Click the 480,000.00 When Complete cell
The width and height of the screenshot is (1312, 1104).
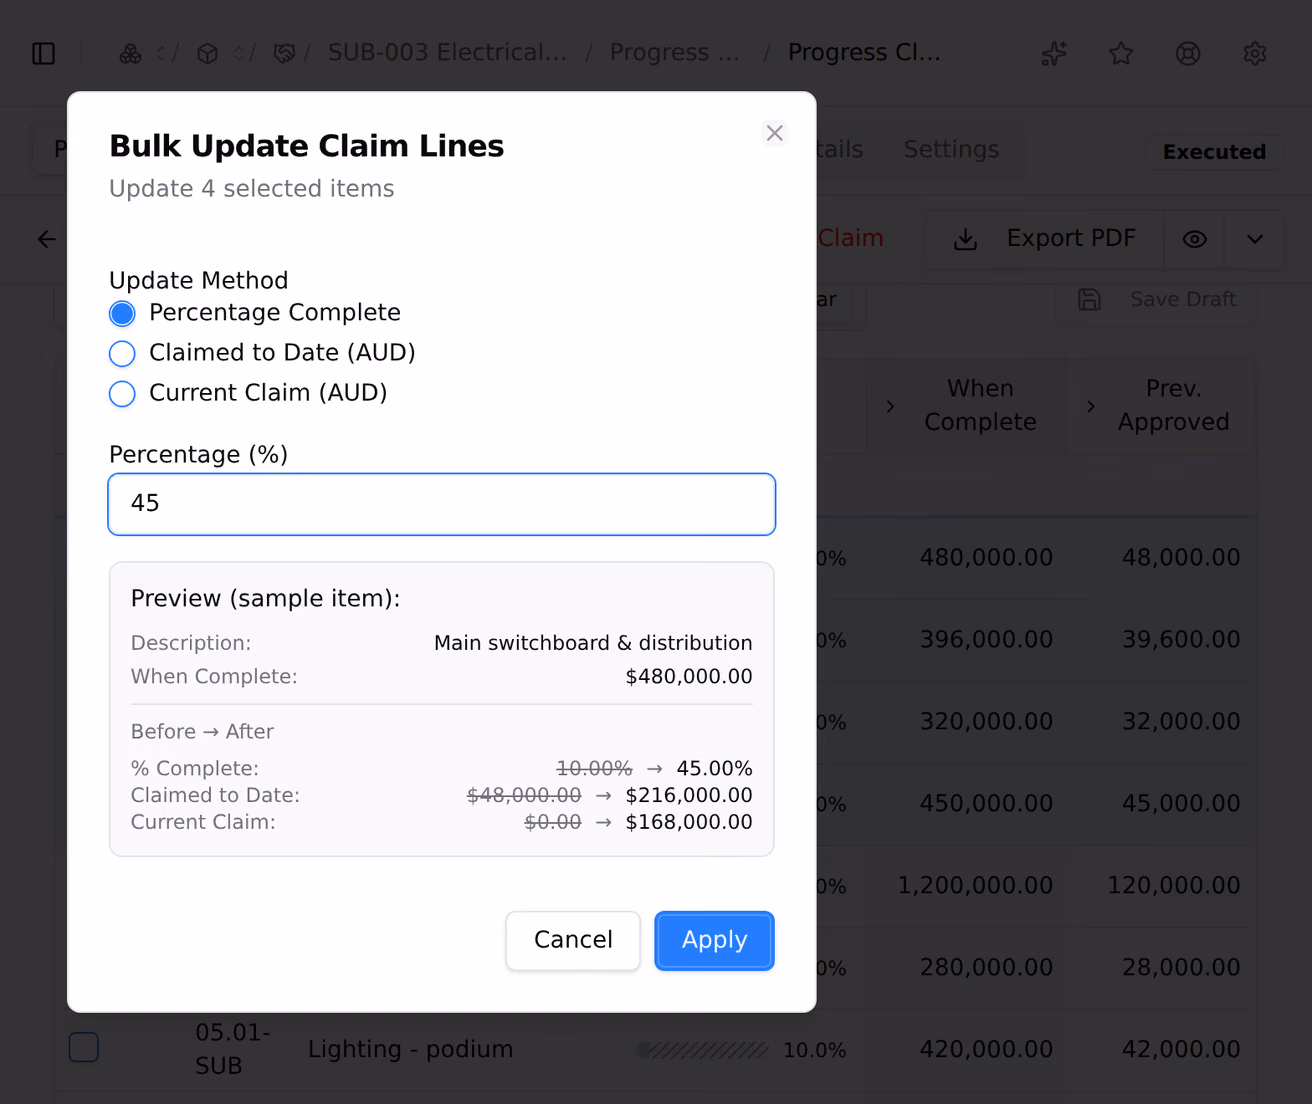(986, 557)
